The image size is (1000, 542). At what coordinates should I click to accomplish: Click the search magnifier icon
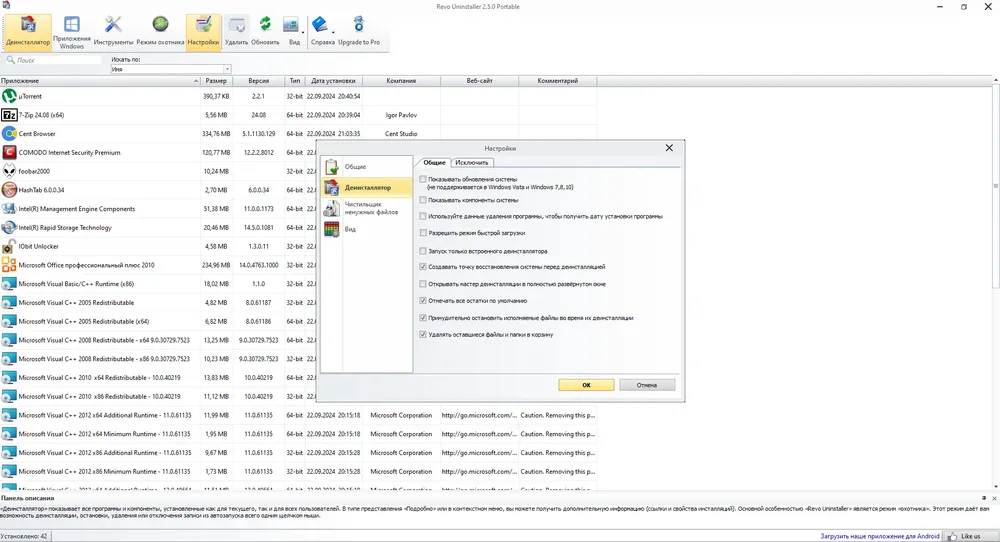10,60
